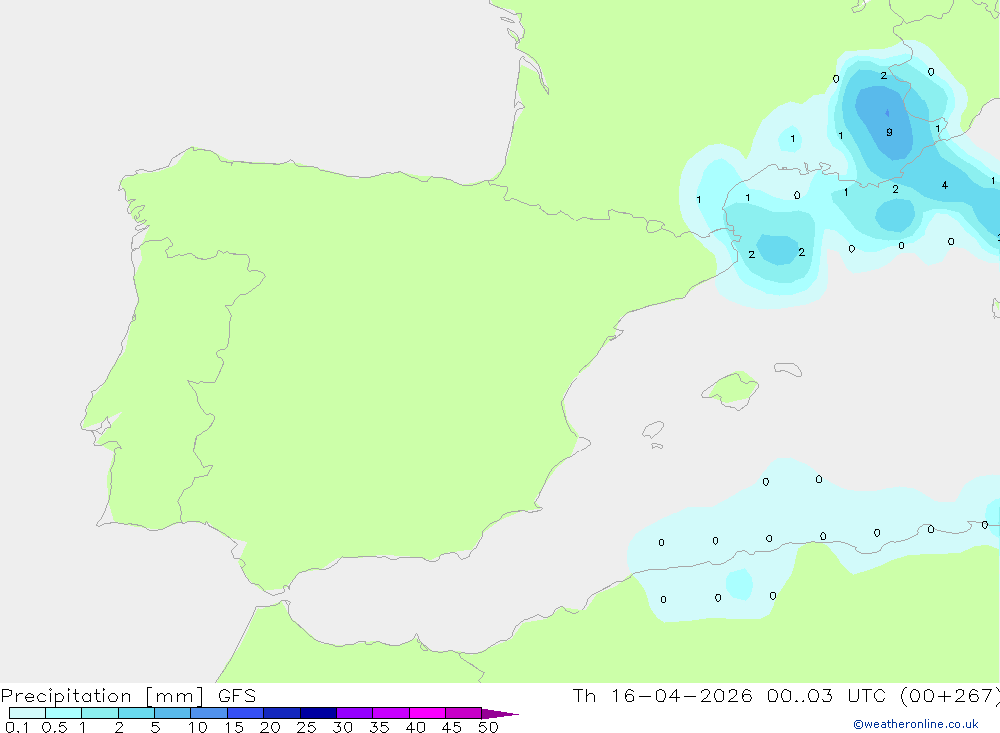The width and height of the screenshot is (1000, 733).
Task: Click the 30–35 mm violet legend swatch
Action: pyautogui.click(x=354, y=713)
